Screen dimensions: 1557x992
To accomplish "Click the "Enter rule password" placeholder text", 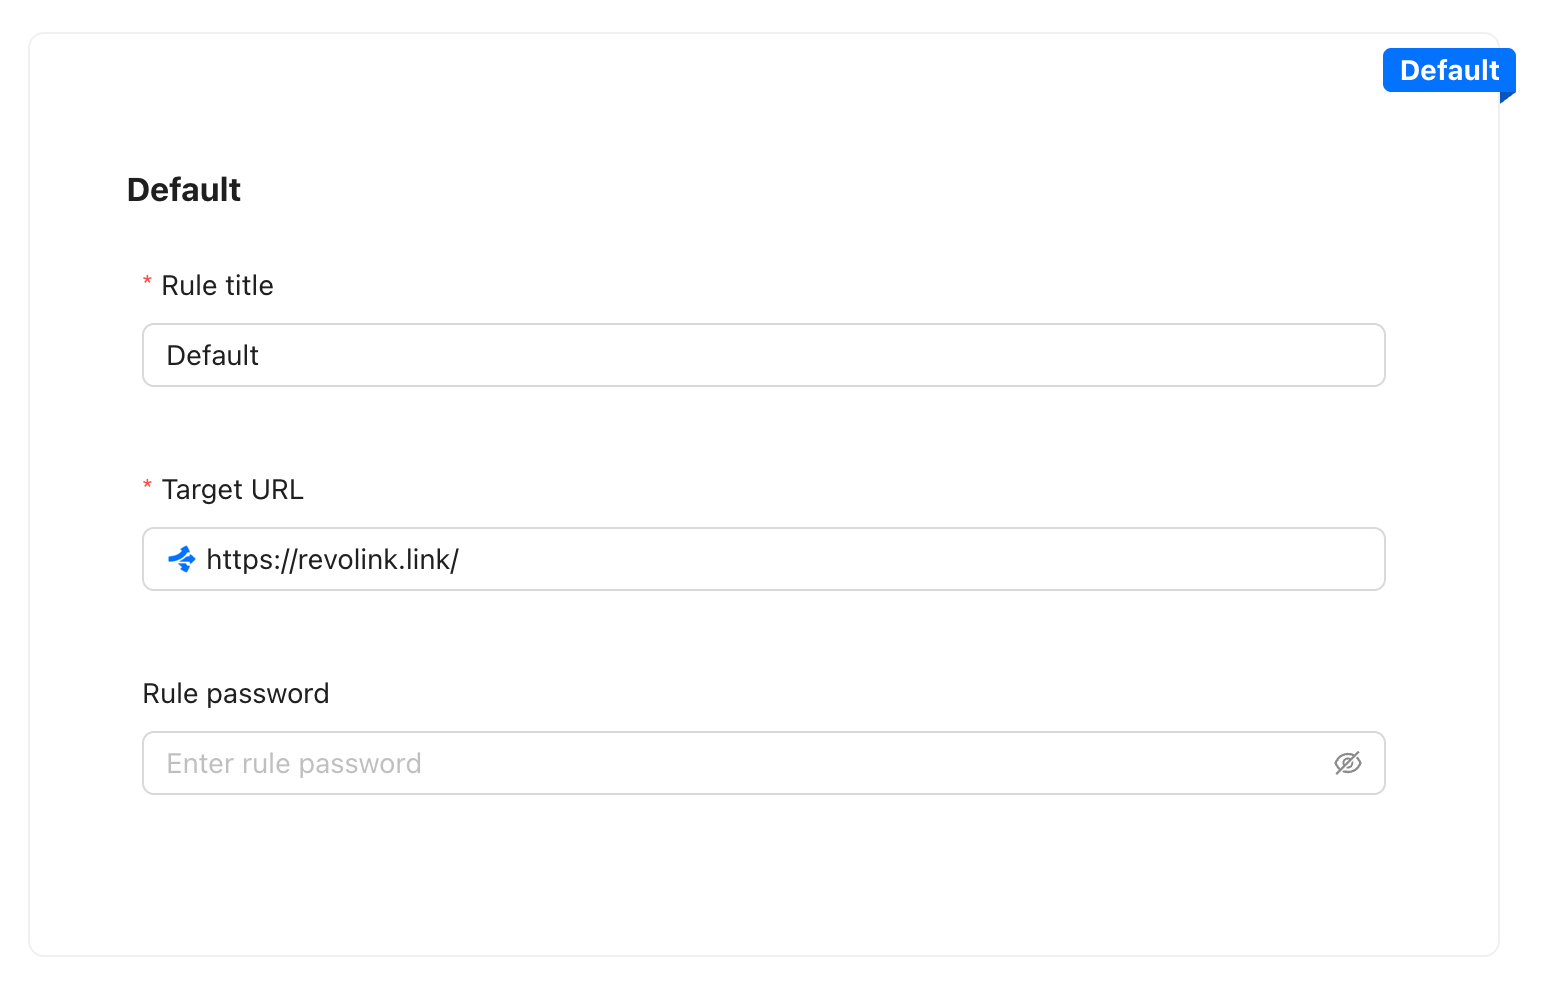I will pyautogui.click(x=294, y=764).
